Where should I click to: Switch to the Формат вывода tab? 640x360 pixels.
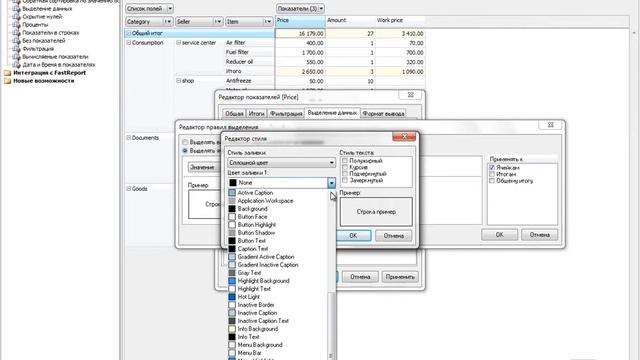tap(384, 113)
